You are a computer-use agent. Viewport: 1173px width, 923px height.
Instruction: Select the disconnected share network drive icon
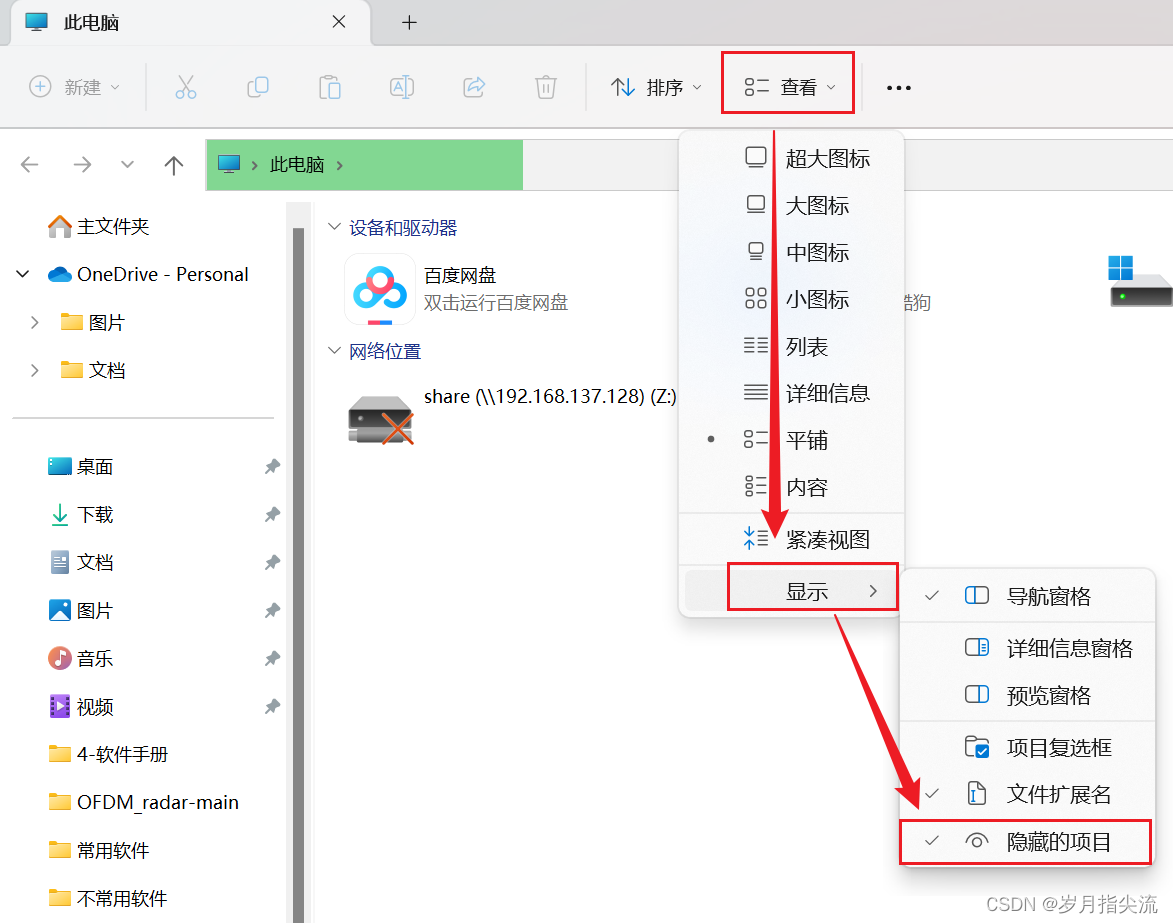pyautogui.click(x=381, y=420)
